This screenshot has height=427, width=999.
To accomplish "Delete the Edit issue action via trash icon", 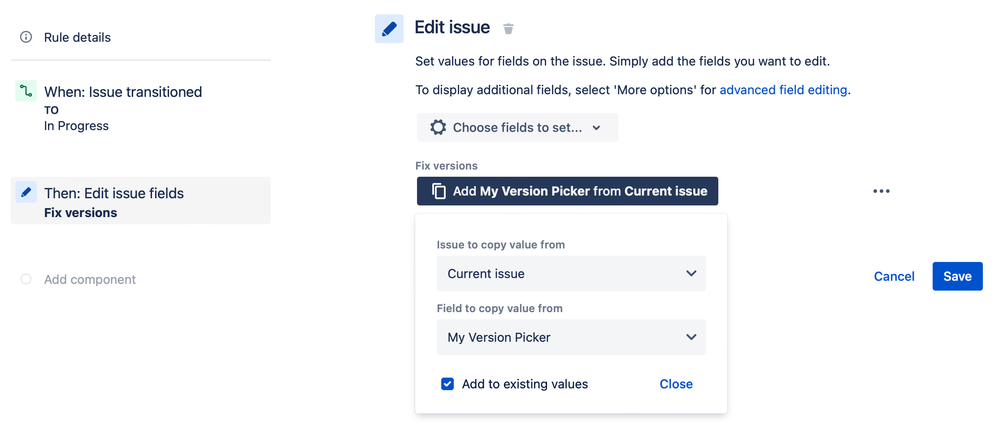I will (x=509, y=29).
